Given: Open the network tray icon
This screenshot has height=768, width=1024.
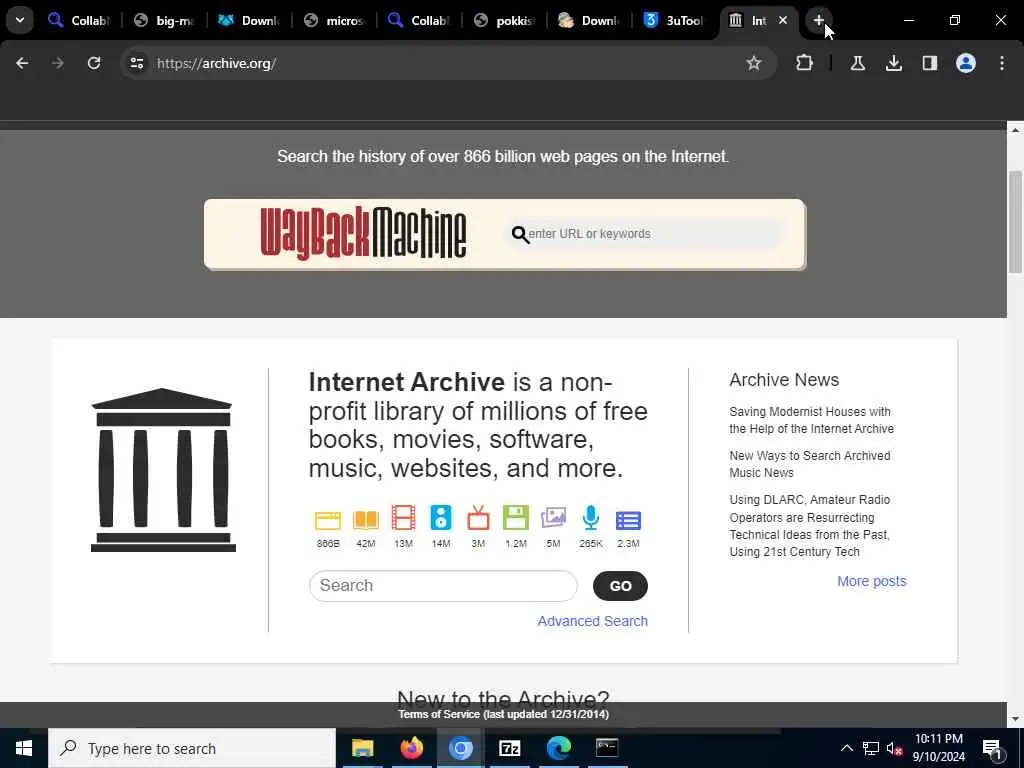Looking at the screenshot, I should (871, 748).
